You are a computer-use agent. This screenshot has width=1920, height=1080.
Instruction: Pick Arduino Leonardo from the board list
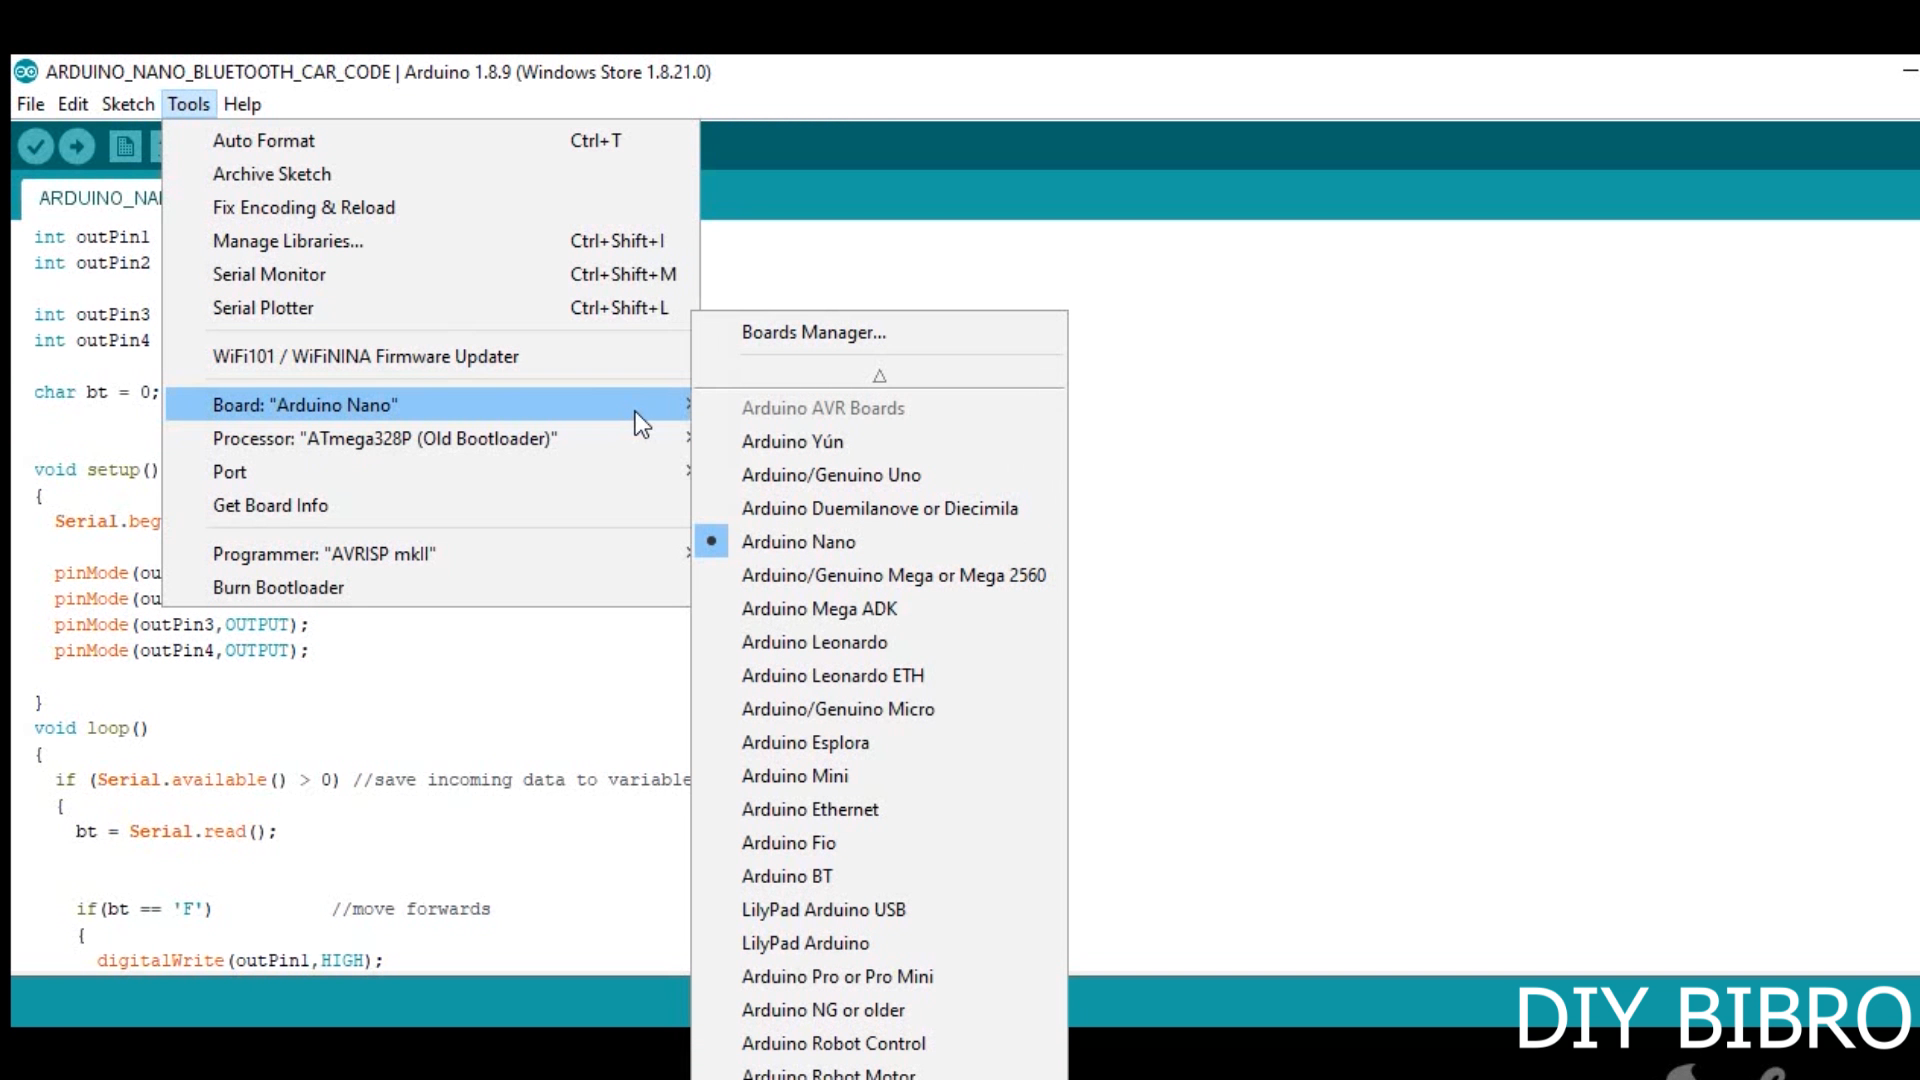point(814,642)
